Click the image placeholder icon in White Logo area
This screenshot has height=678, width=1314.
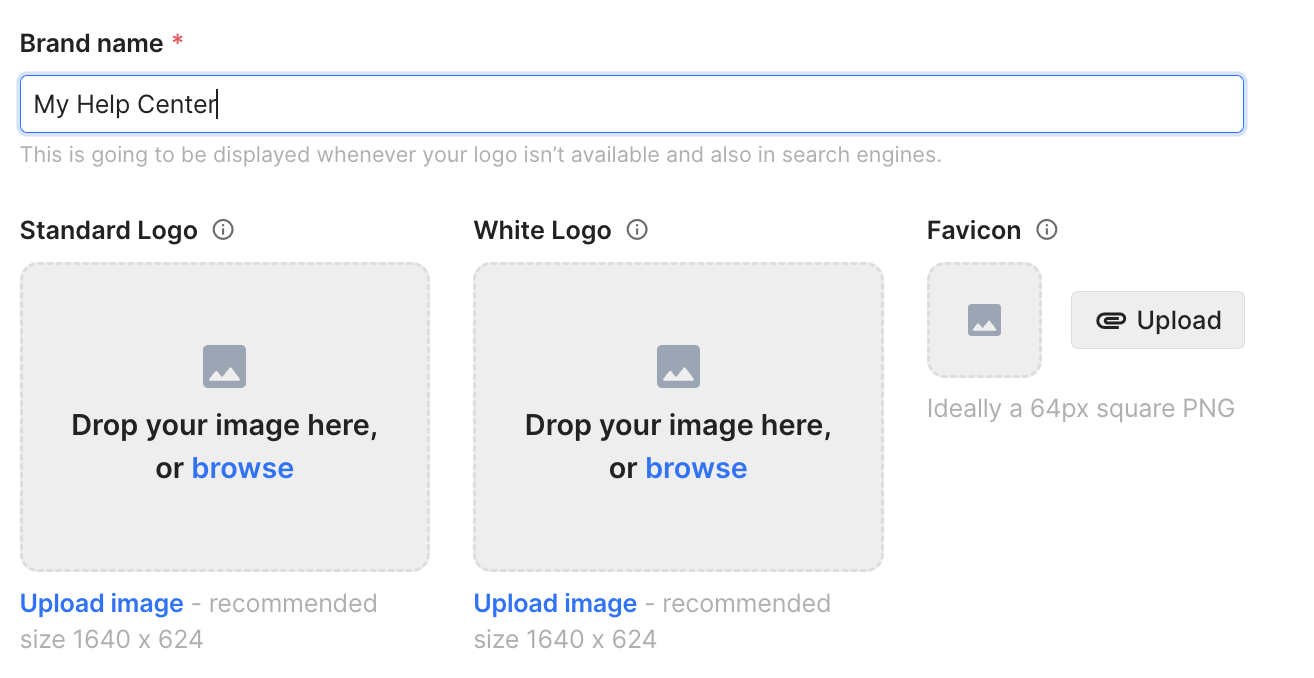[x=678, y=366]
